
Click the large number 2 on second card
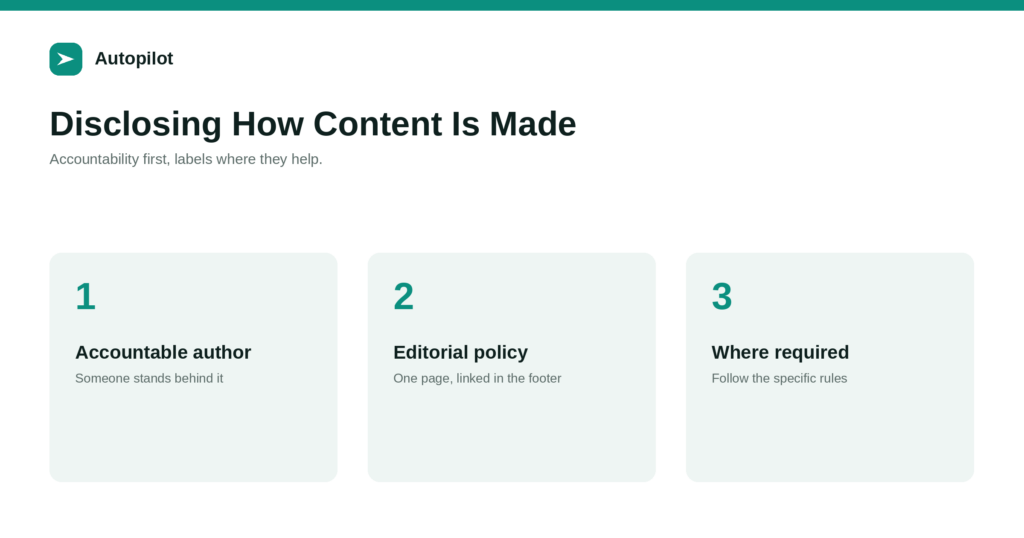404,296
